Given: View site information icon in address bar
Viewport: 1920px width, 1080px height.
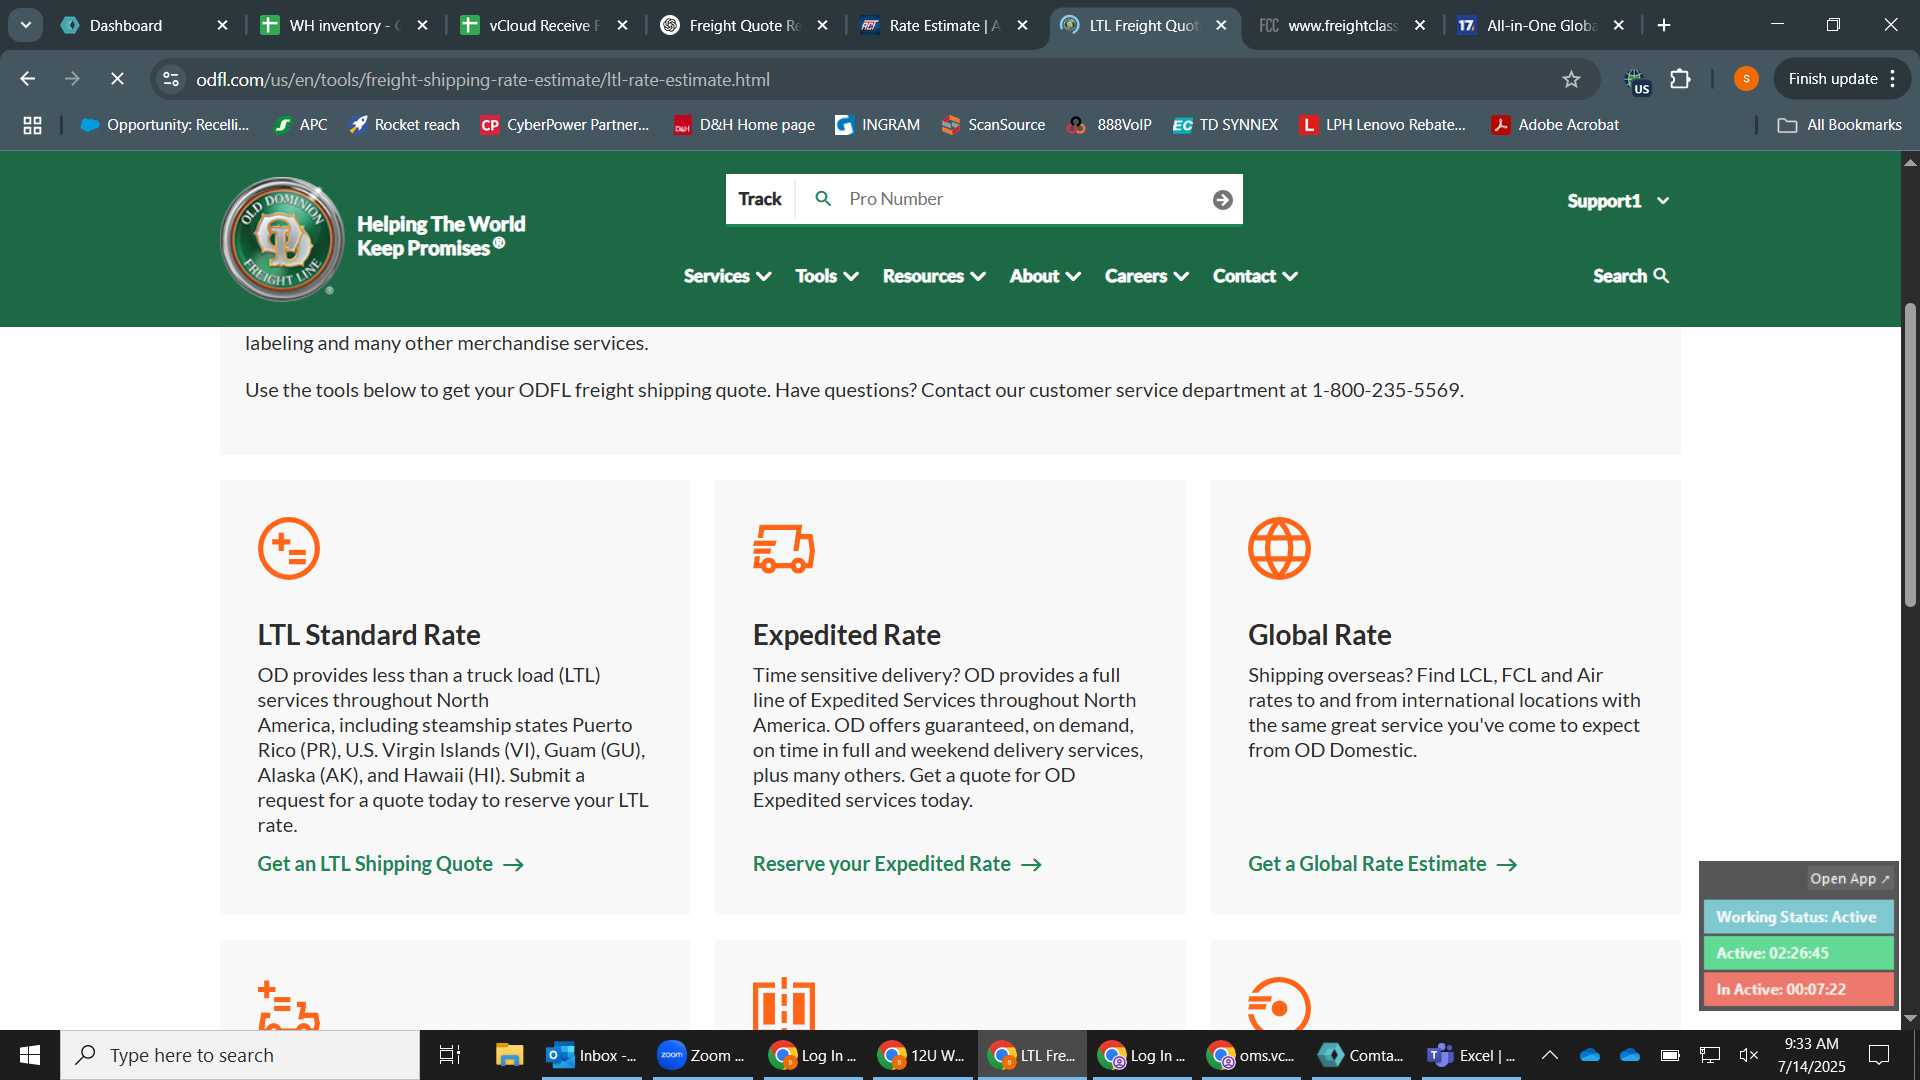Looking at the screenshot, I should coord(171,79).
